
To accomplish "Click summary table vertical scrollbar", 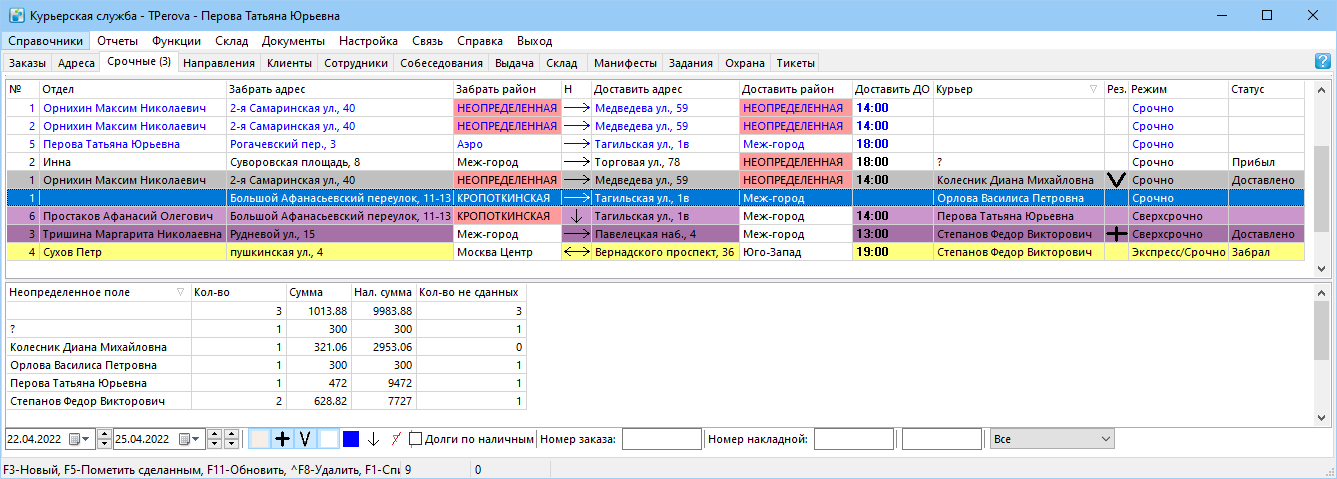I will click(1322, 354).
